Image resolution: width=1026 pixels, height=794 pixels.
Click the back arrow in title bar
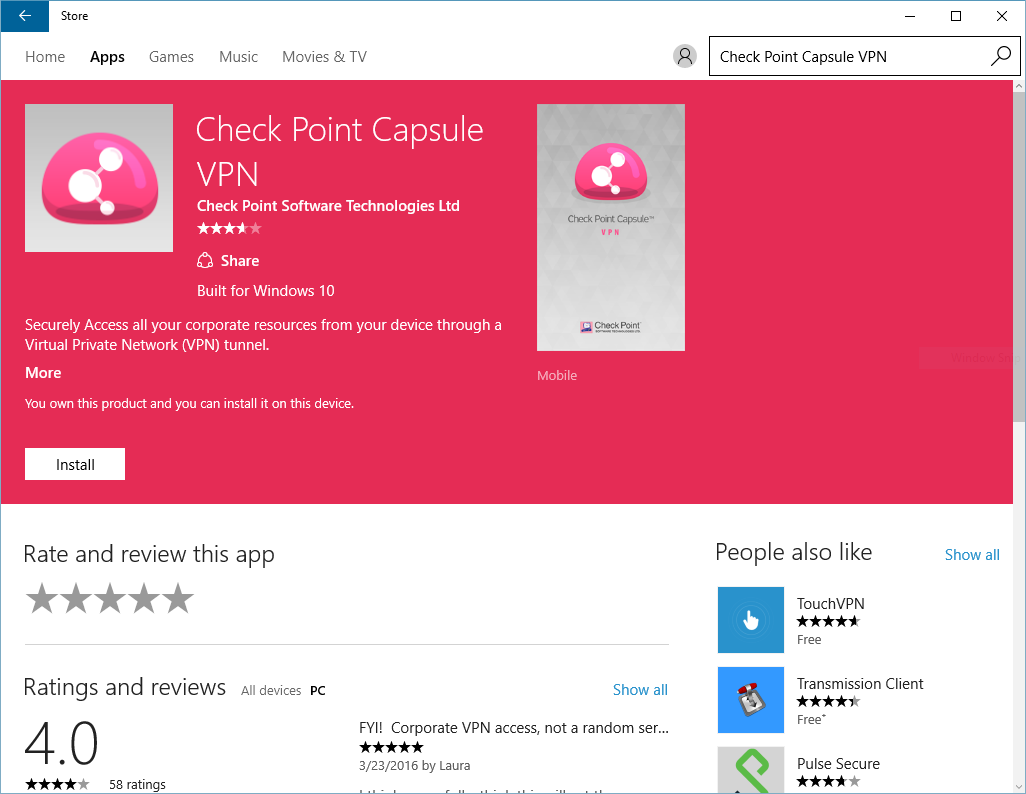point(25,16)
